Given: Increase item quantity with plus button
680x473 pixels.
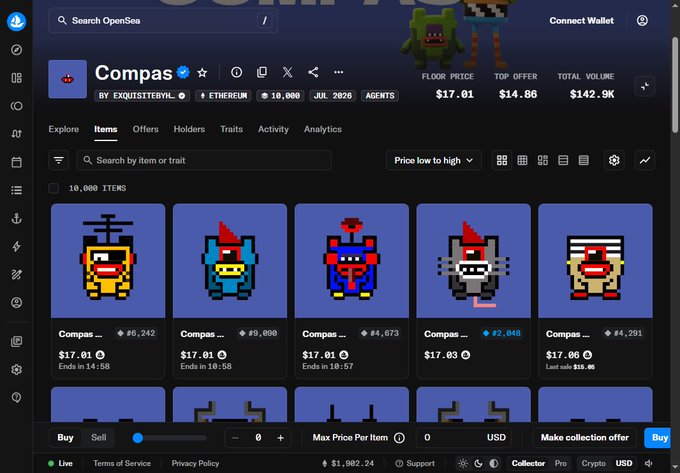Looking at the screenshot, I should (281, 438).
